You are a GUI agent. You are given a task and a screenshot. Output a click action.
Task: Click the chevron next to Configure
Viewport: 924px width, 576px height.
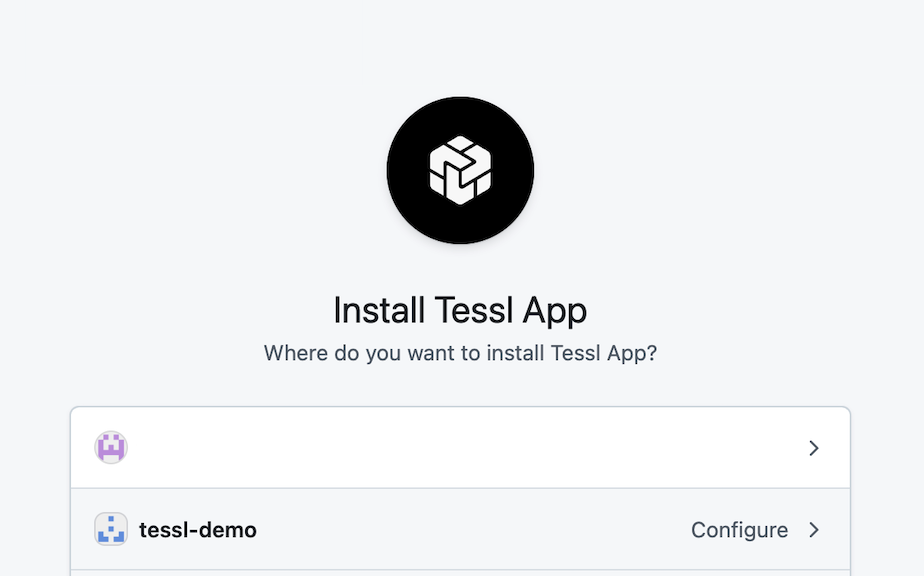click(x=814, y=530)
